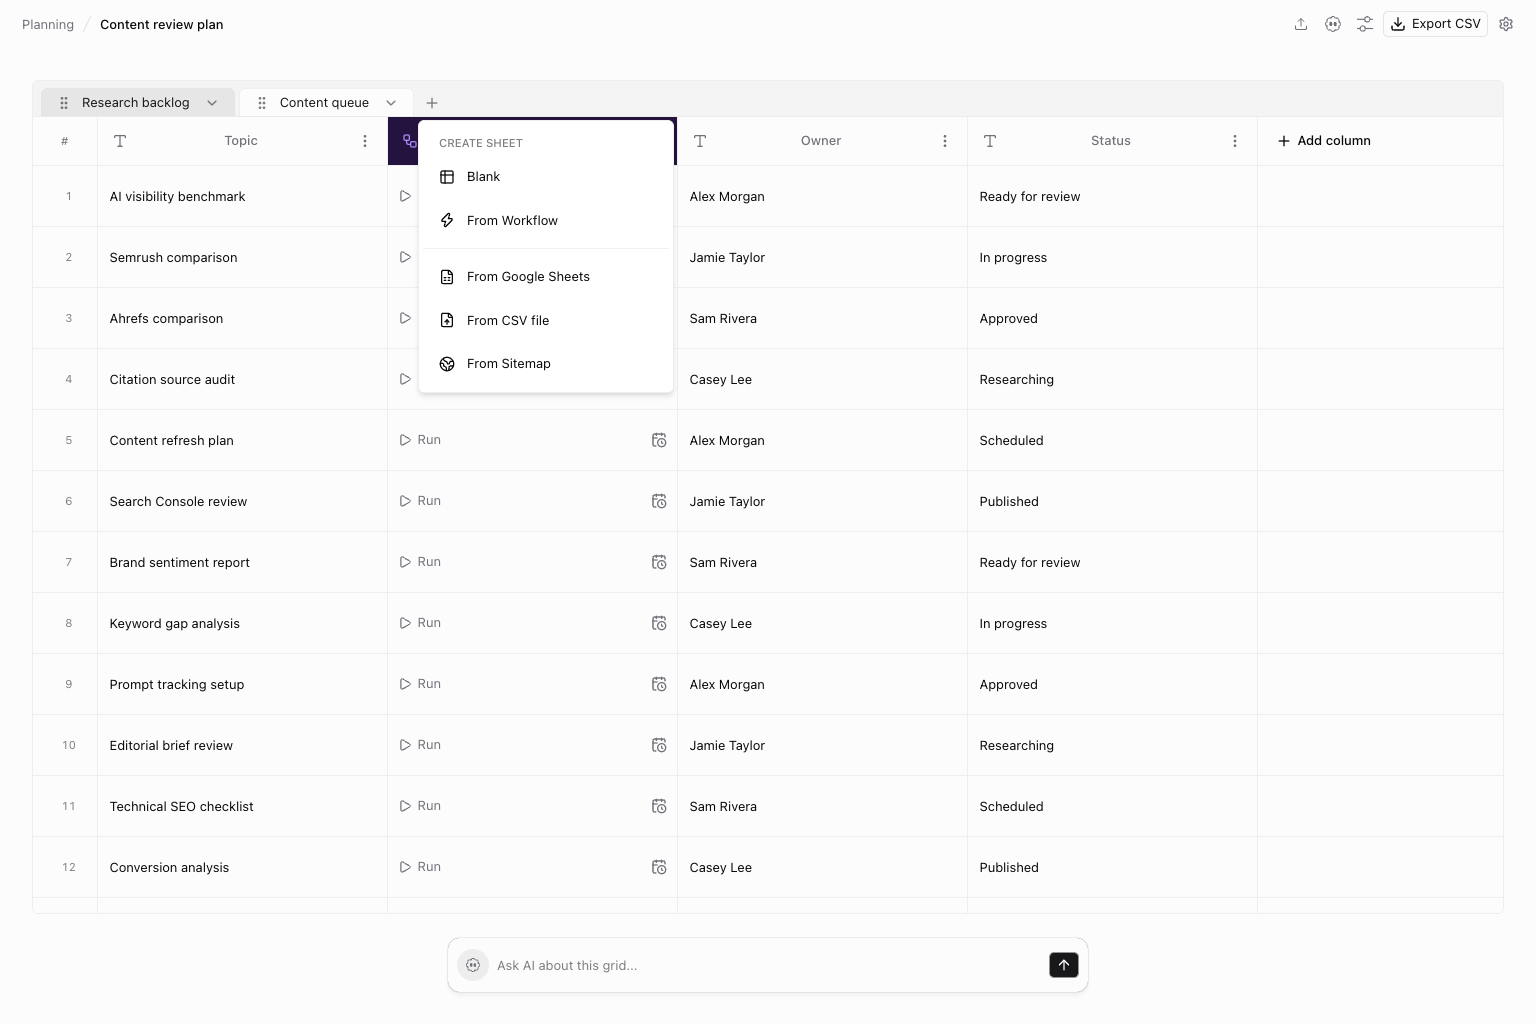Click play icon in AI visibility benchmark row
Viewport: 1536px width, 1024px height.
click(x=405, y=196)
